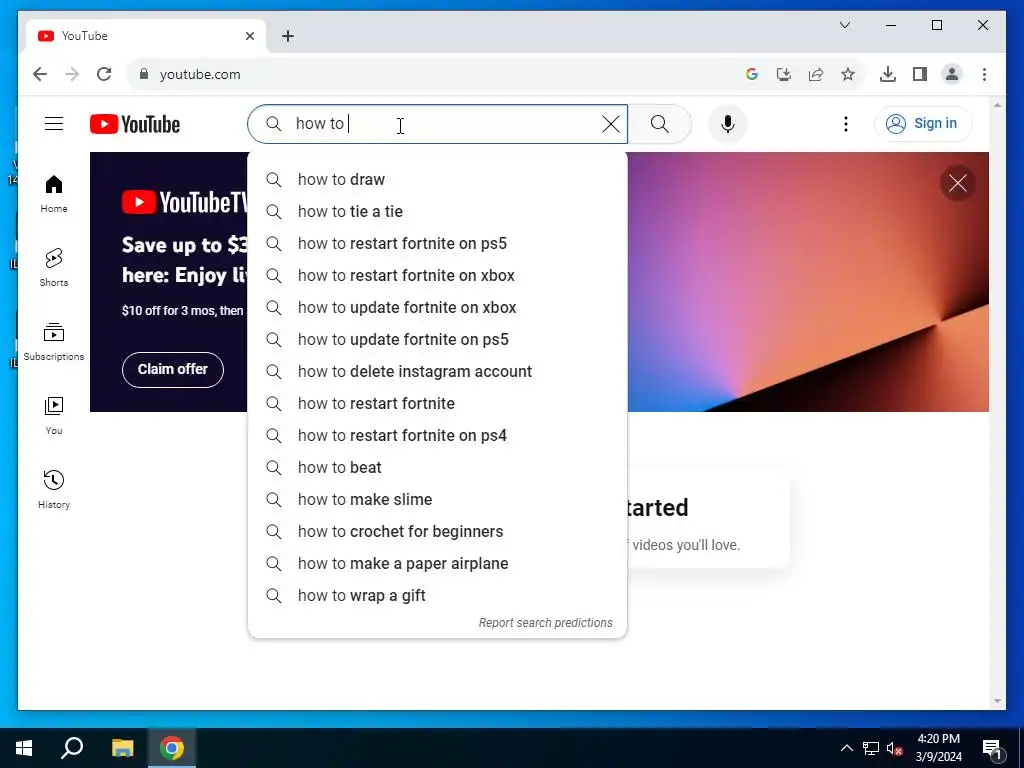1024x768 pixels.
Task: Choose "how to restart fortnite on xbox"
Action: (438, 276)
